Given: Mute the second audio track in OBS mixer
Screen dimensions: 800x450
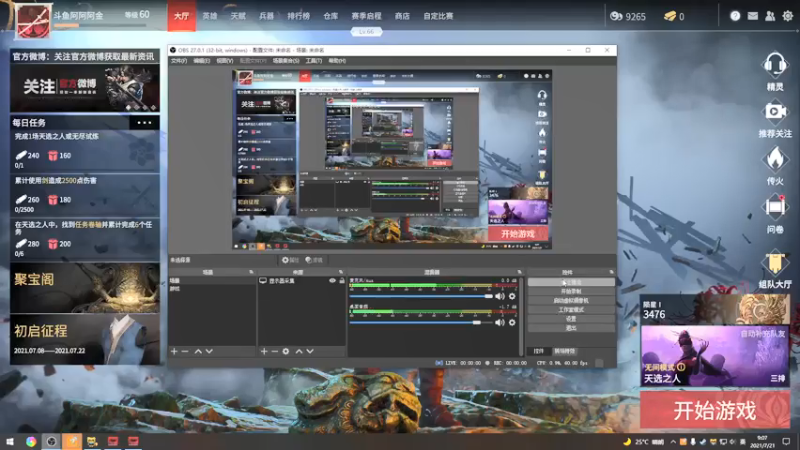Looking at the screenshot, I should 499,322.
